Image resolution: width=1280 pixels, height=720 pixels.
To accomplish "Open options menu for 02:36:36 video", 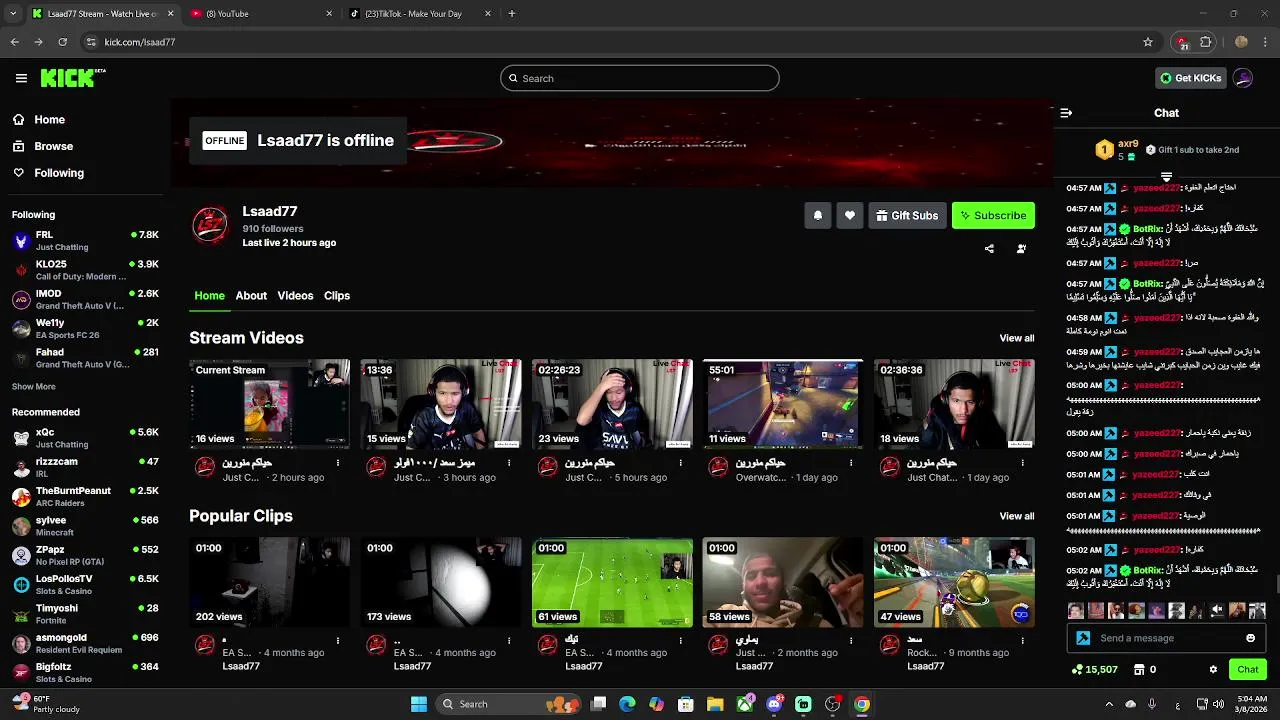I will (x=1022, y=463).
